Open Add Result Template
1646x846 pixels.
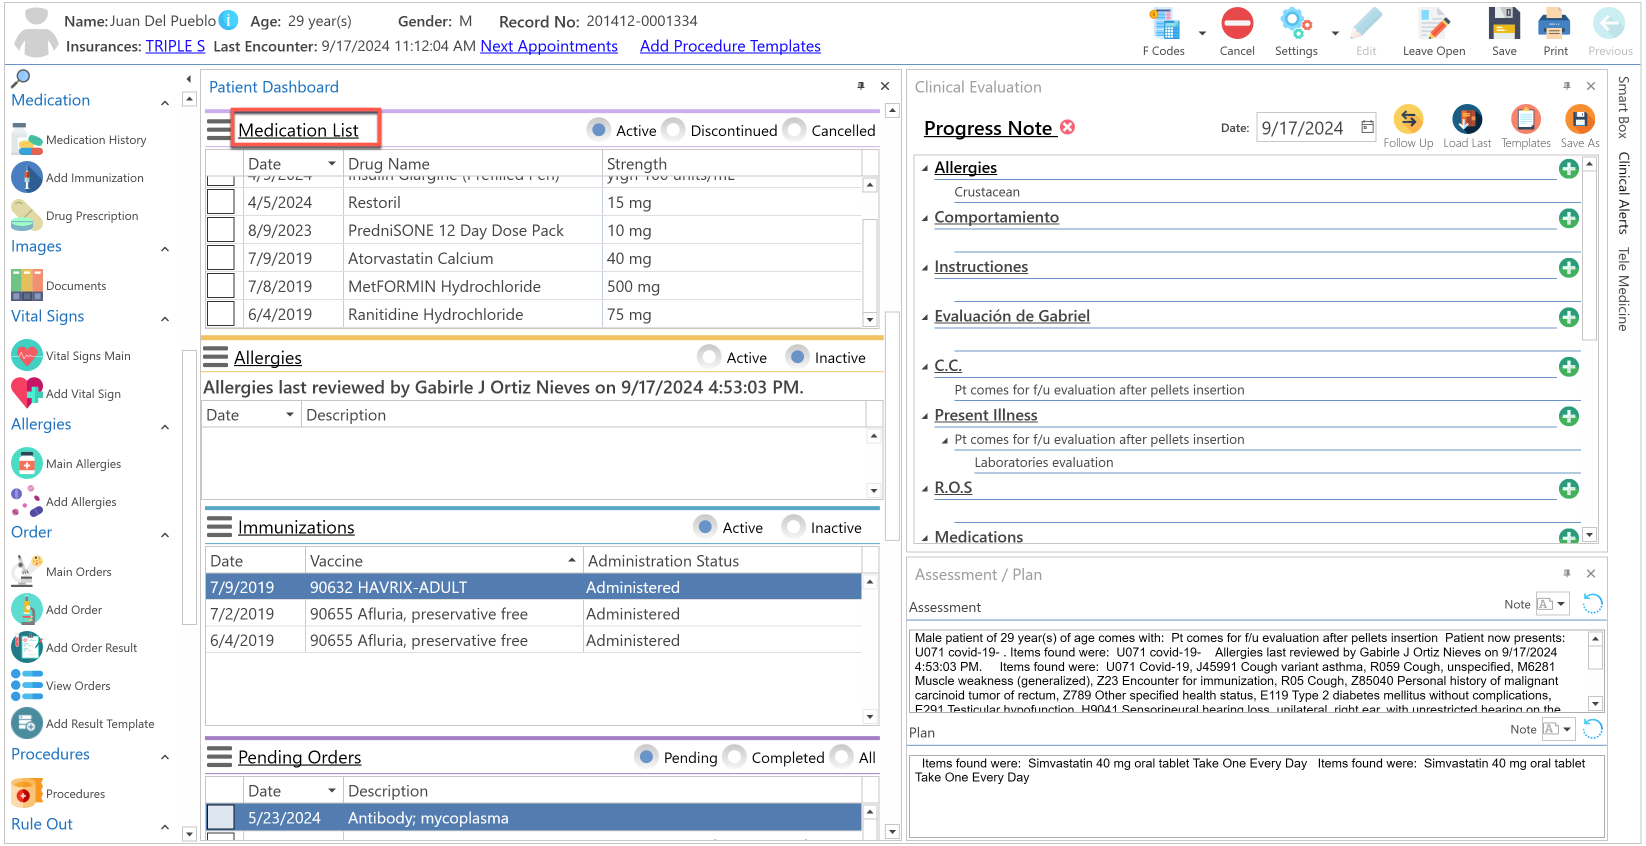tap(84, 724)
